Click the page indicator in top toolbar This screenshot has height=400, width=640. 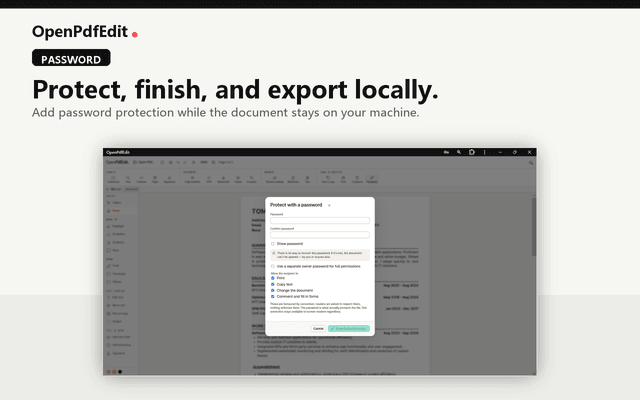[226, 162]
